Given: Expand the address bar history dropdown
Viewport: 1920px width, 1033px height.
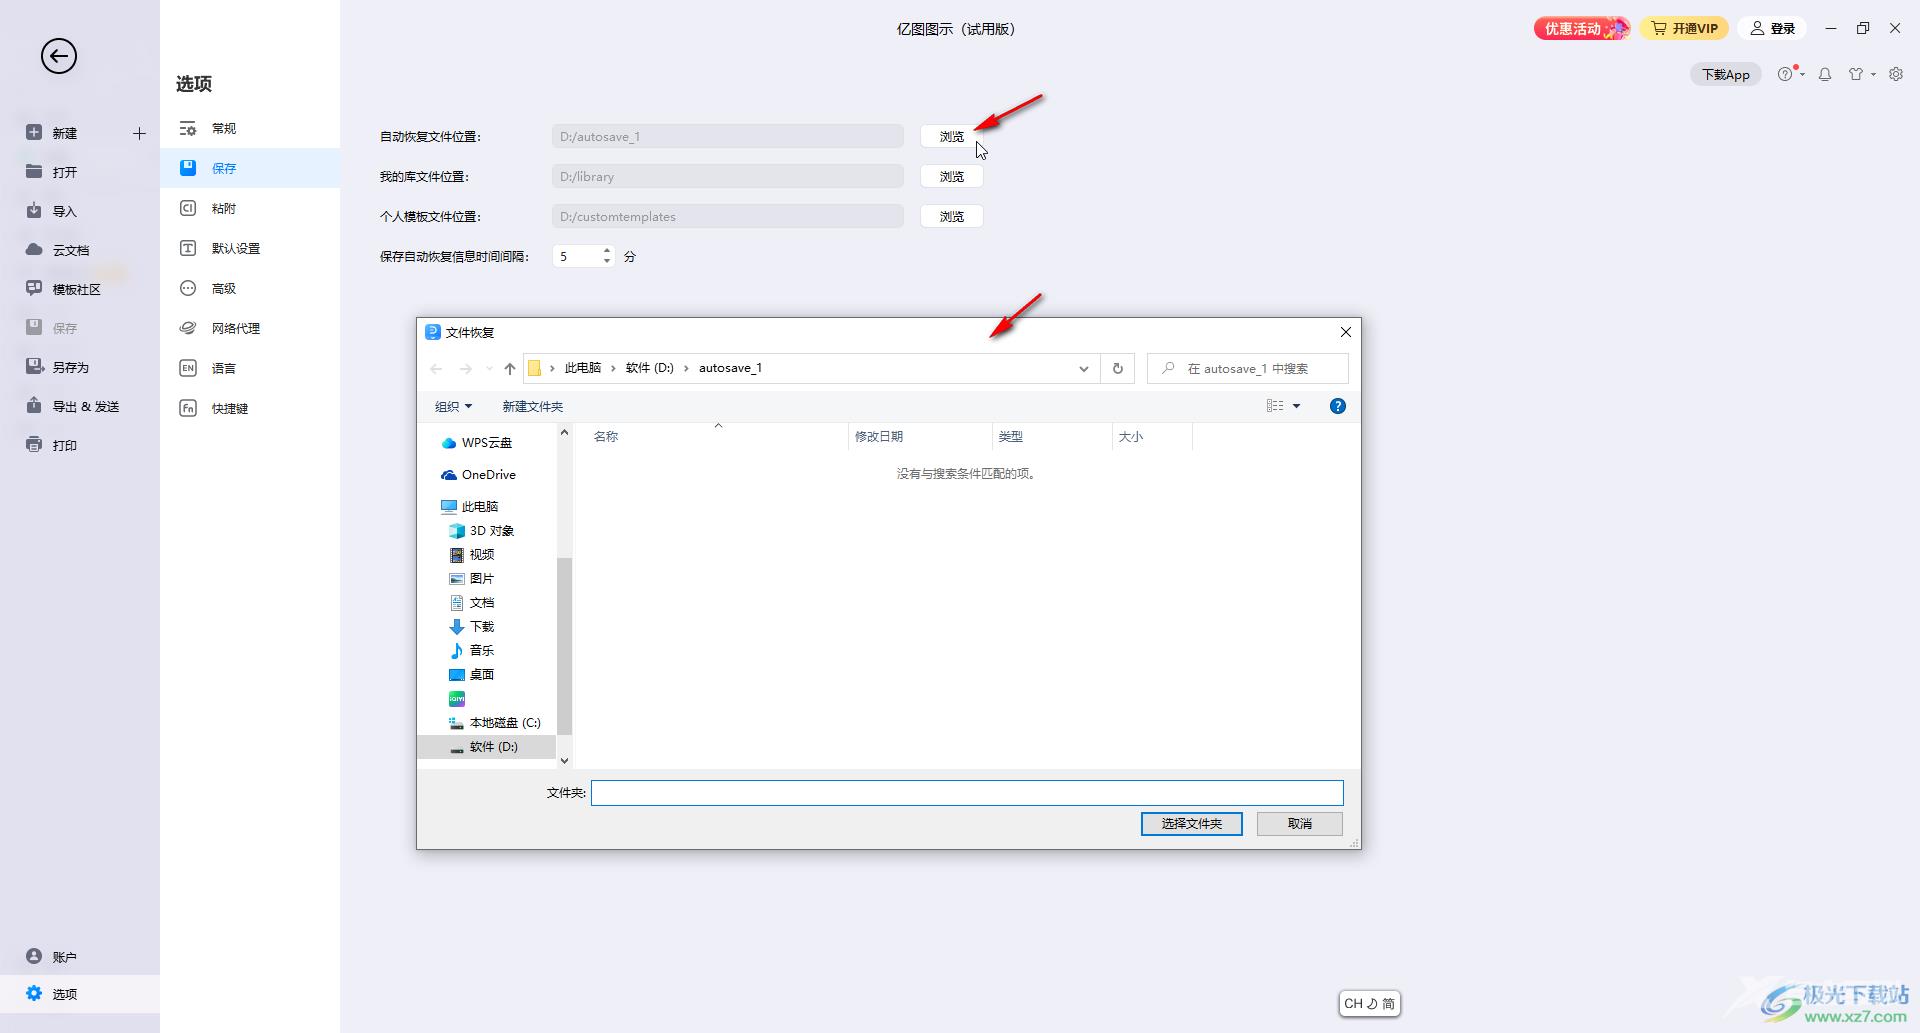Looking at the screenshot, I should (x=1083, y=368).
